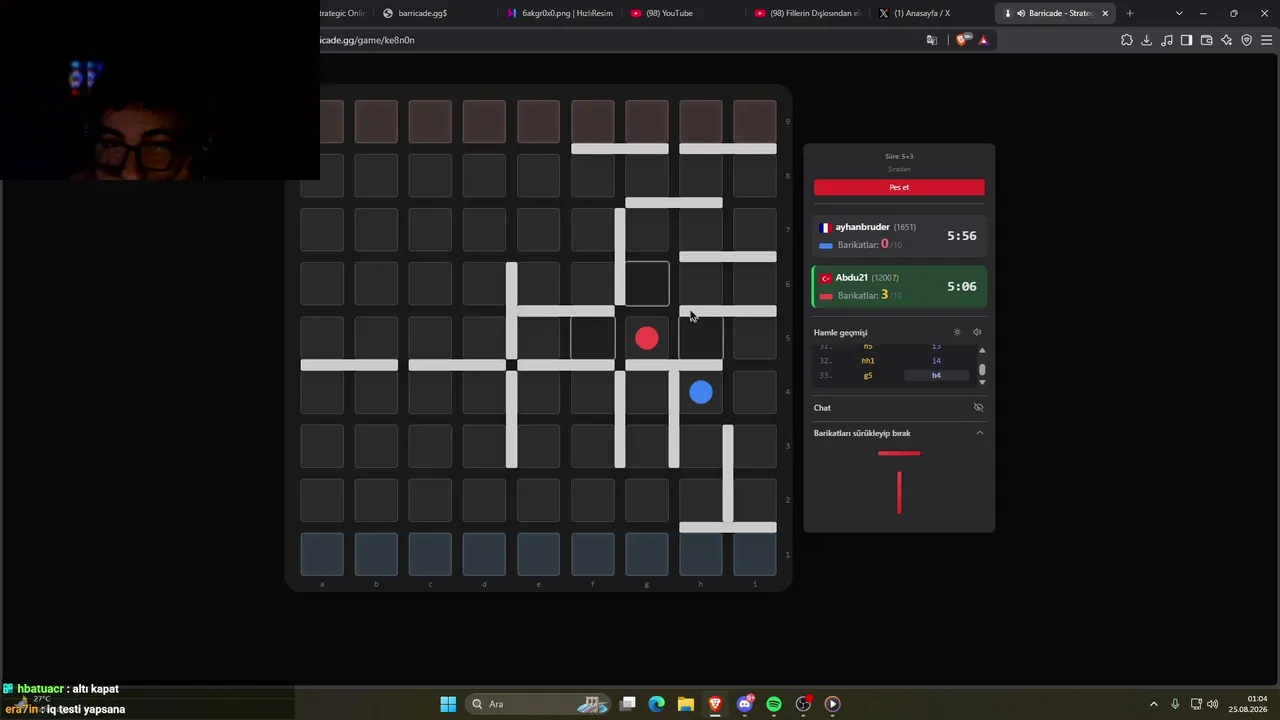Click move 'g5' in move history
Screen dimensions: 1280x720
click(x=868, y=375)
